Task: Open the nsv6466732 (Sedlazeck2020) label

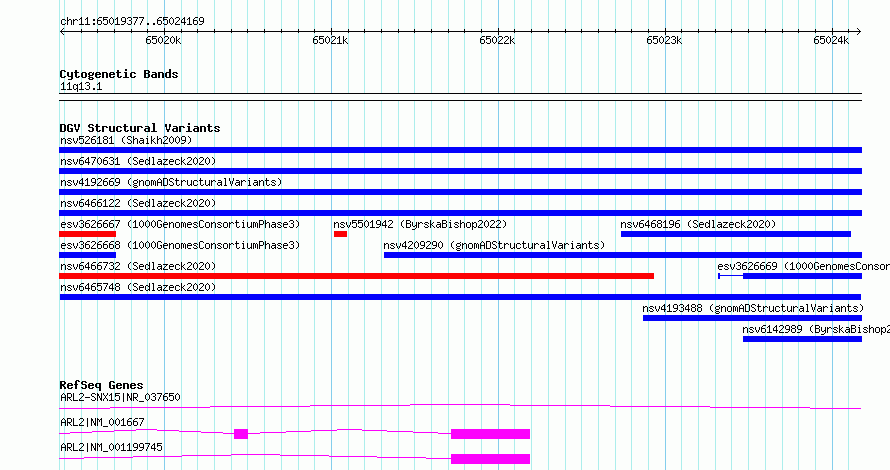Action: tap(138, 266)
